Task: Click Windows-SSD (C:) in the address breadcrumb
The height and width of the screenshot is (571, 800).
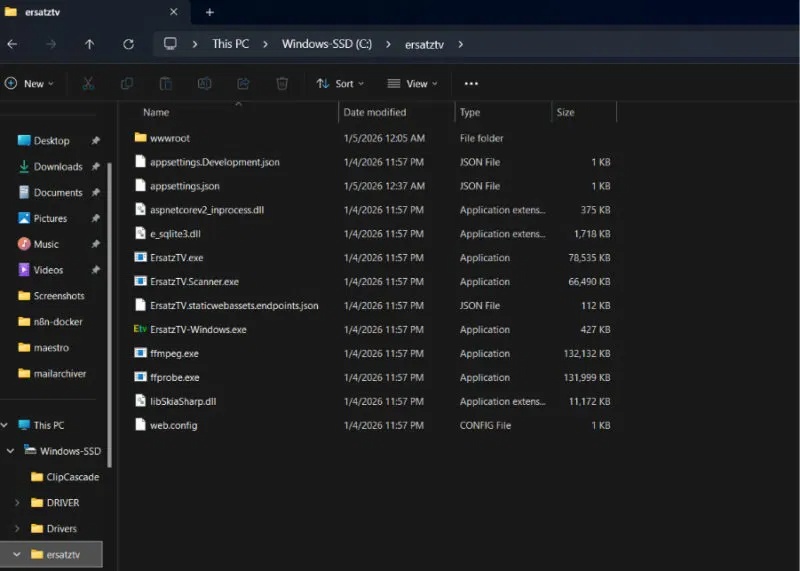Action: point(325,44)
